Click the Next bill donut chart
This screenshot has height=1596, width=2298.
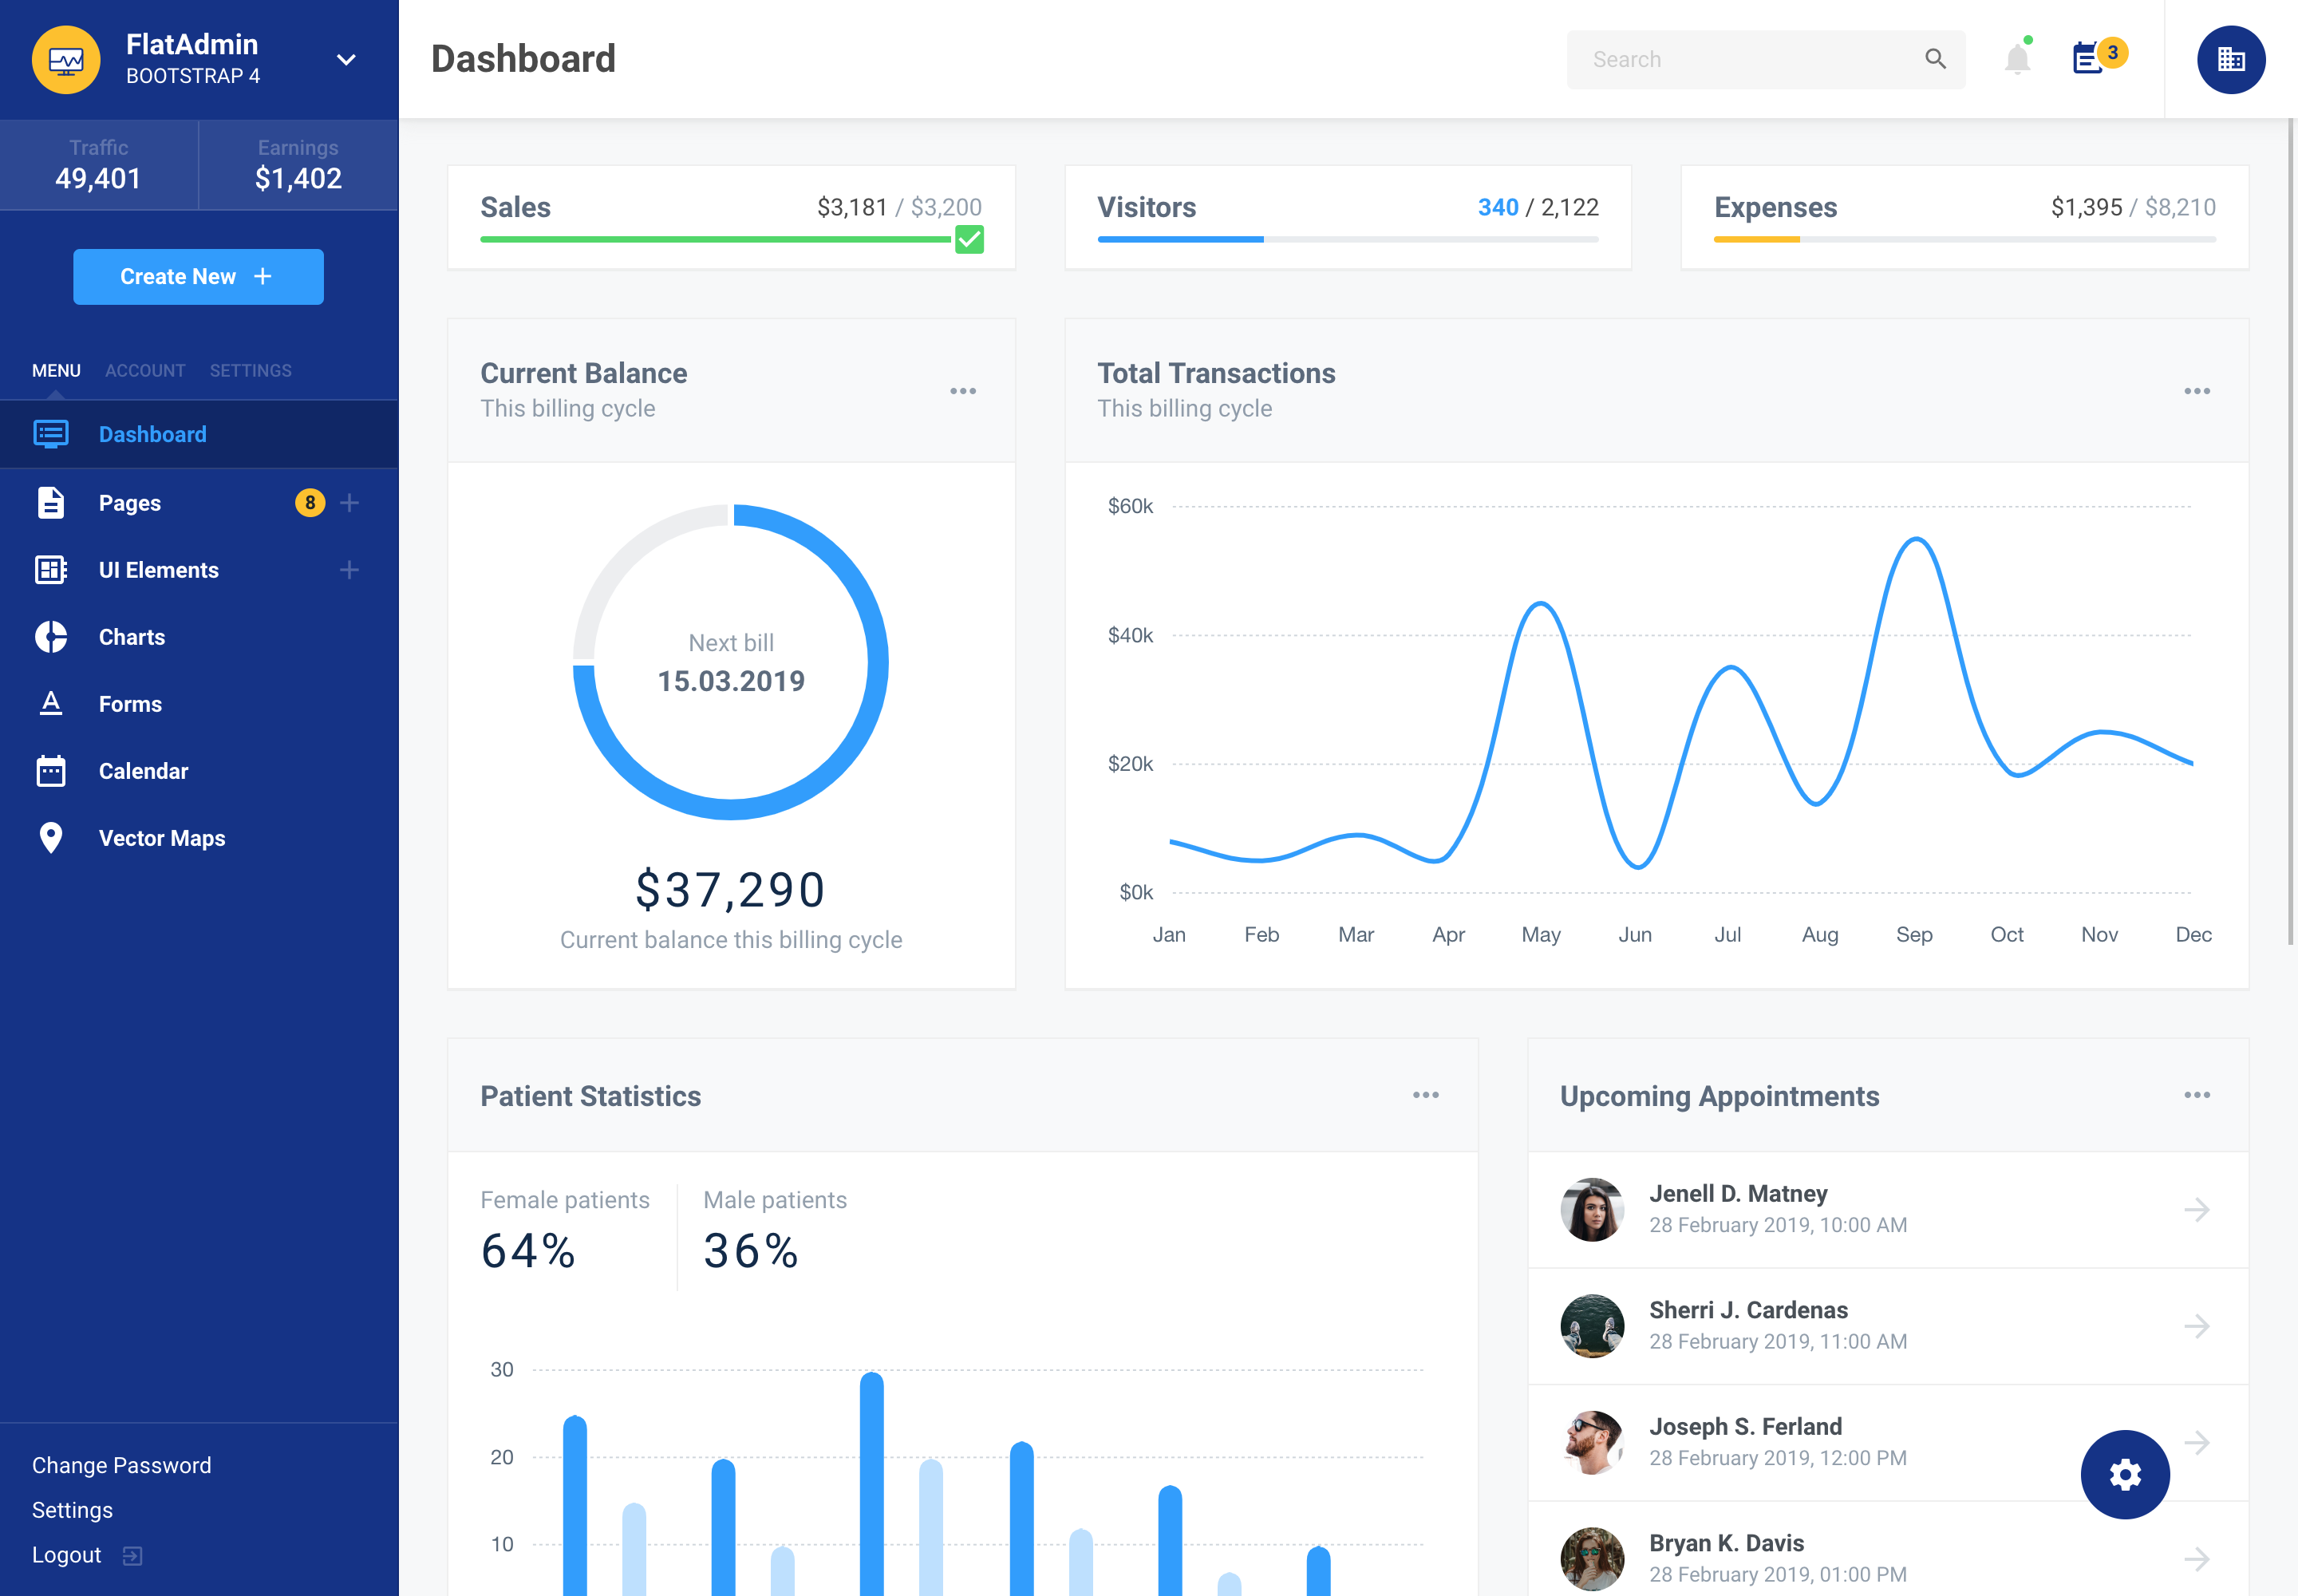(731, 662)
